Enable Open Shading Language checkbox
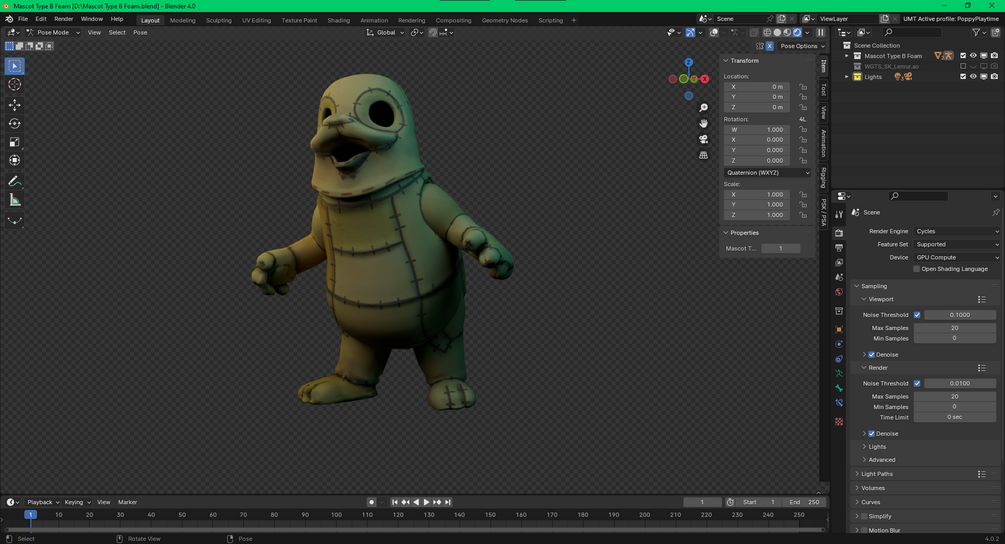Screen dimensions: 1005x544 pos(916,269)
